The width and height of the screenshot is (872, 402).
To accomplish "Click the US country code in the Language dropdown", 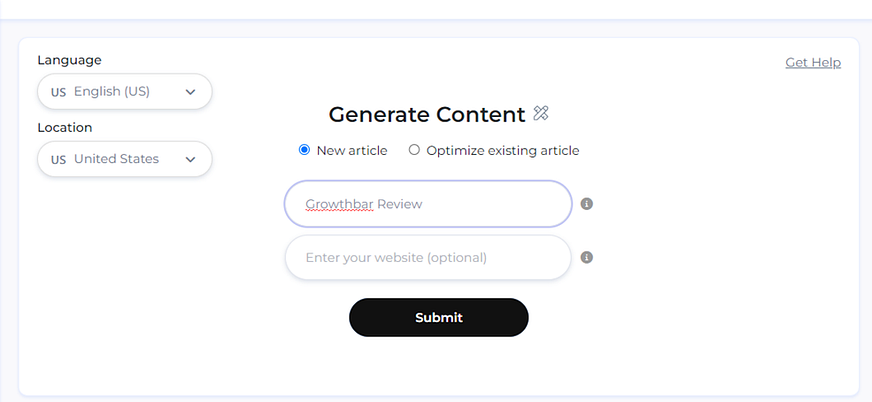I will [58, 92].
